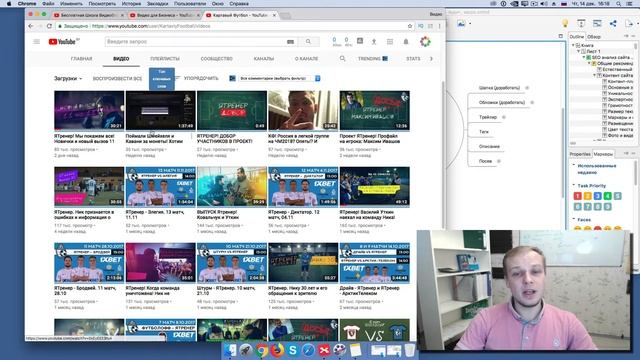This screenshot has height=360, width=640.
Task: Click ВОСПРОИЗВЕСТИ ВСЕ play all button
Action: (117, 78)
